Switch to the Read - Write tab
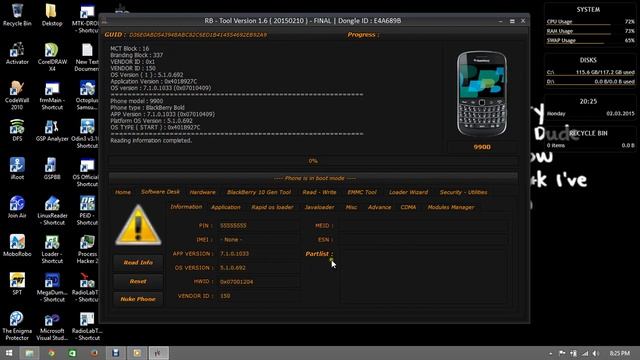The height and width of the screenshot is (360, 640). click(319, 192)
